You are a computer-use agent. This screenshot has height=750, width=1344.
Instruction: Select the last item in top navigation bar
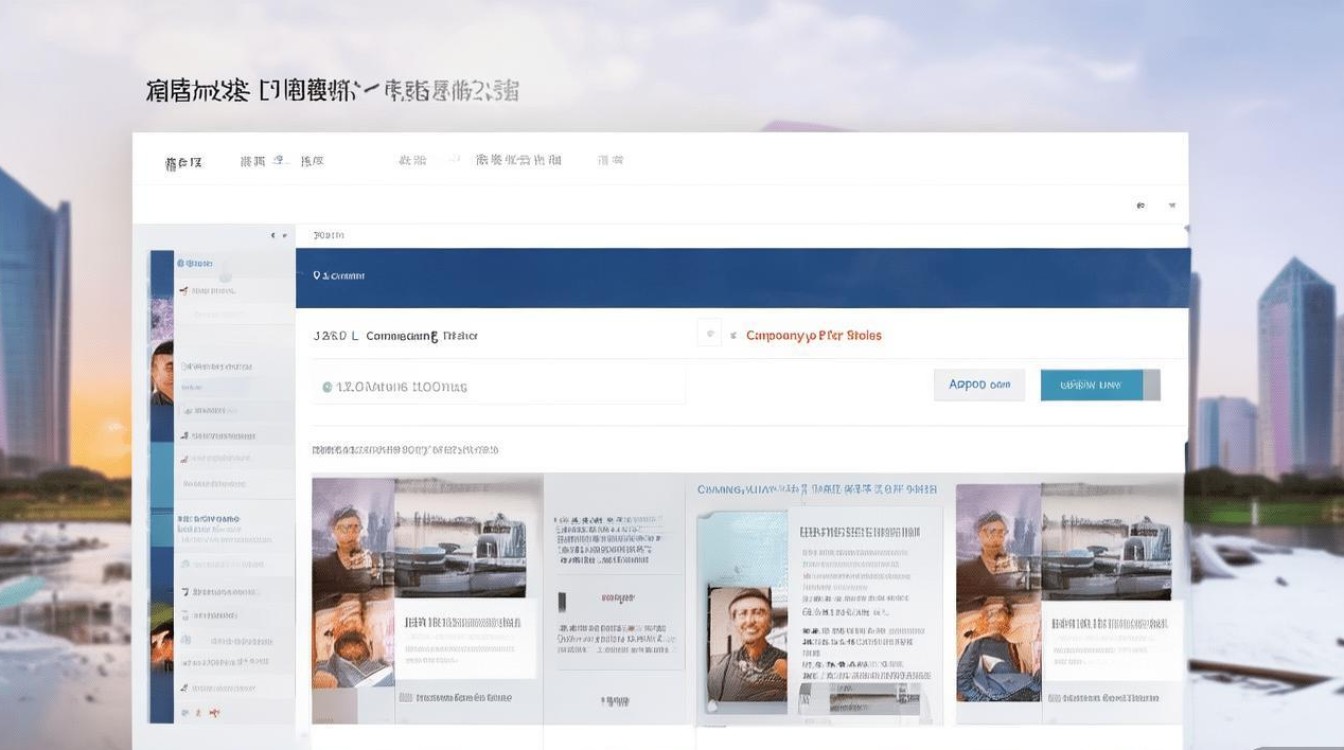pos(610,160)
